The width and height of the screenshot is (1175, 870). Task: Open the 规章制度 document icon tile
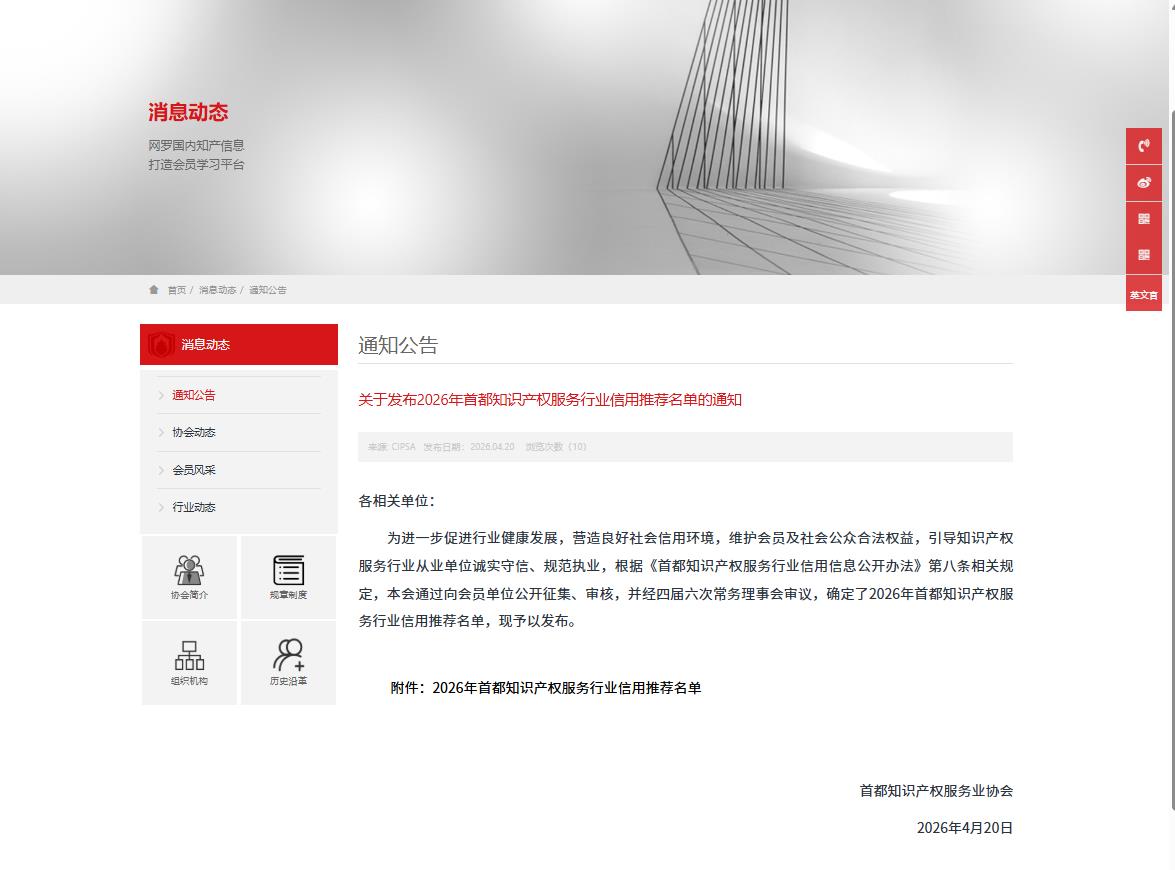288,577
